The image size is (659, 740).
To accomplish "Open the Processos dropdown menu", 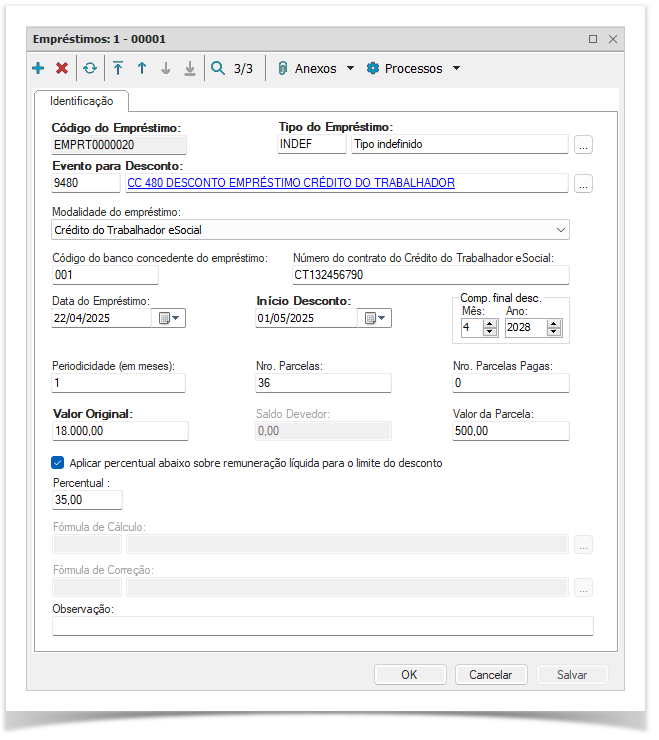I will coord(413,69).
